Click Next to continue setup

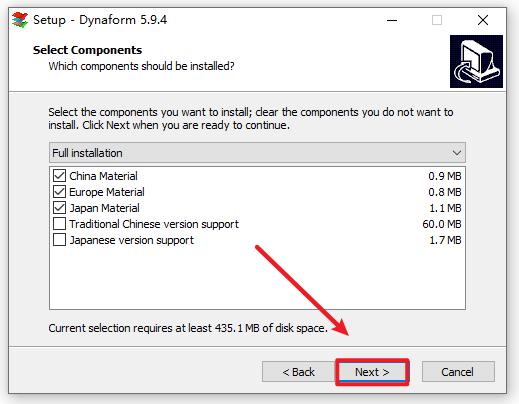pos(372,372)
